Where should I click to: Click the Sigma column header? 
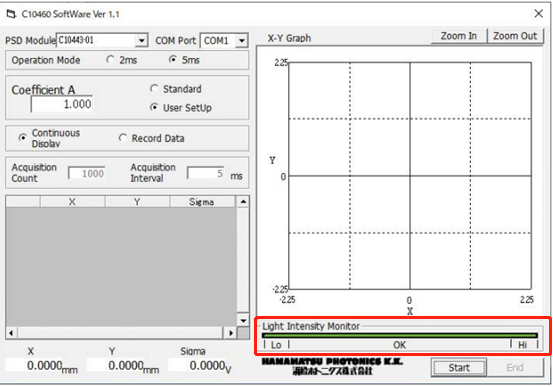coord(202,202)
